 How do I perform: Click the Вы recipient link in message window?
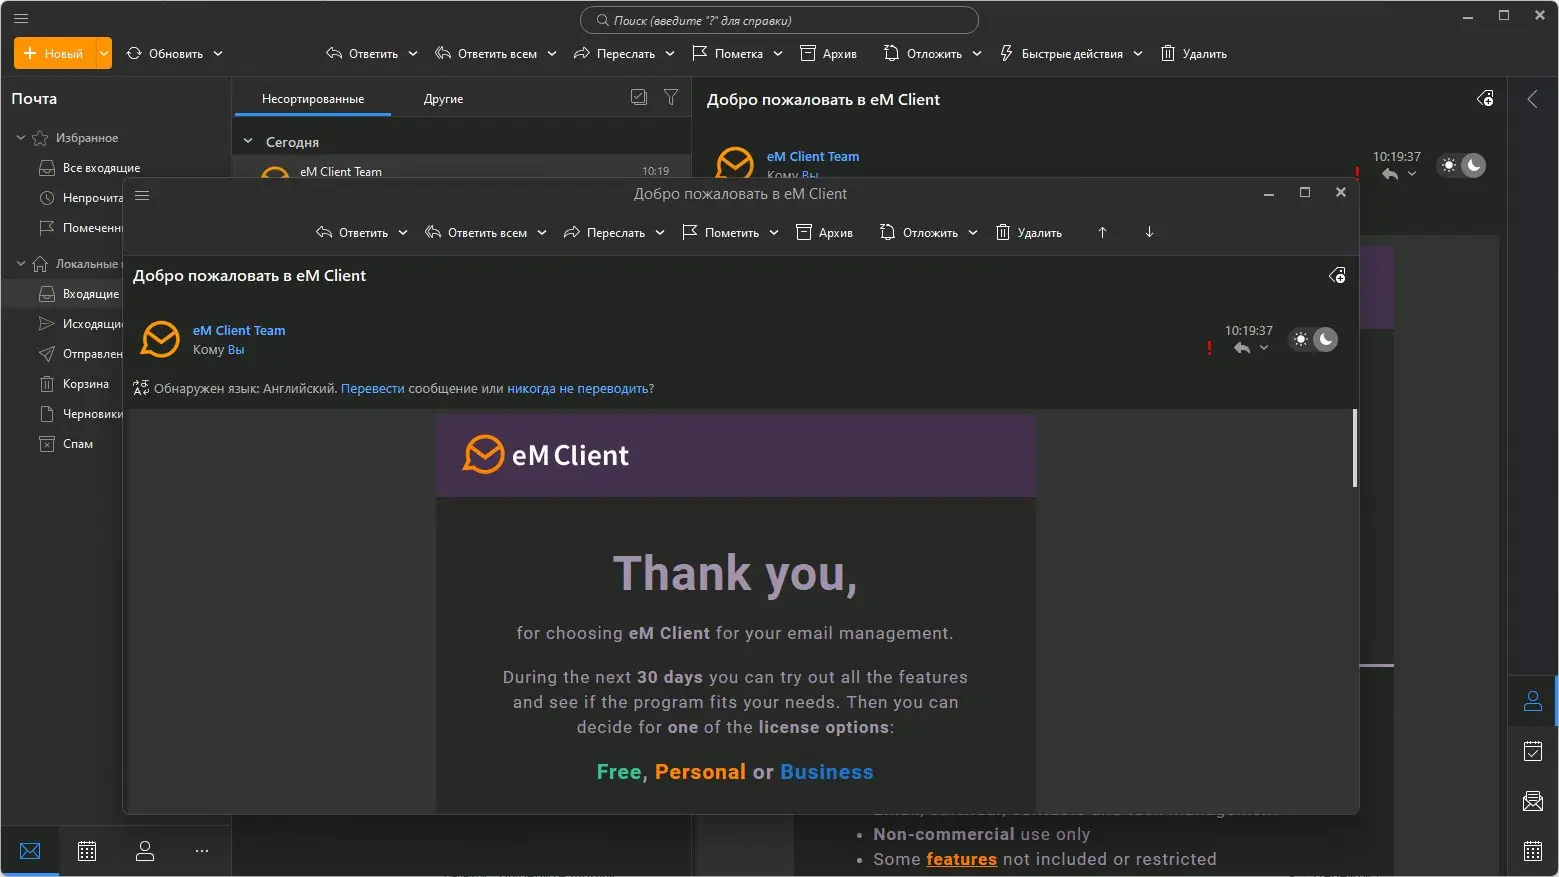(x=236, y=350)
